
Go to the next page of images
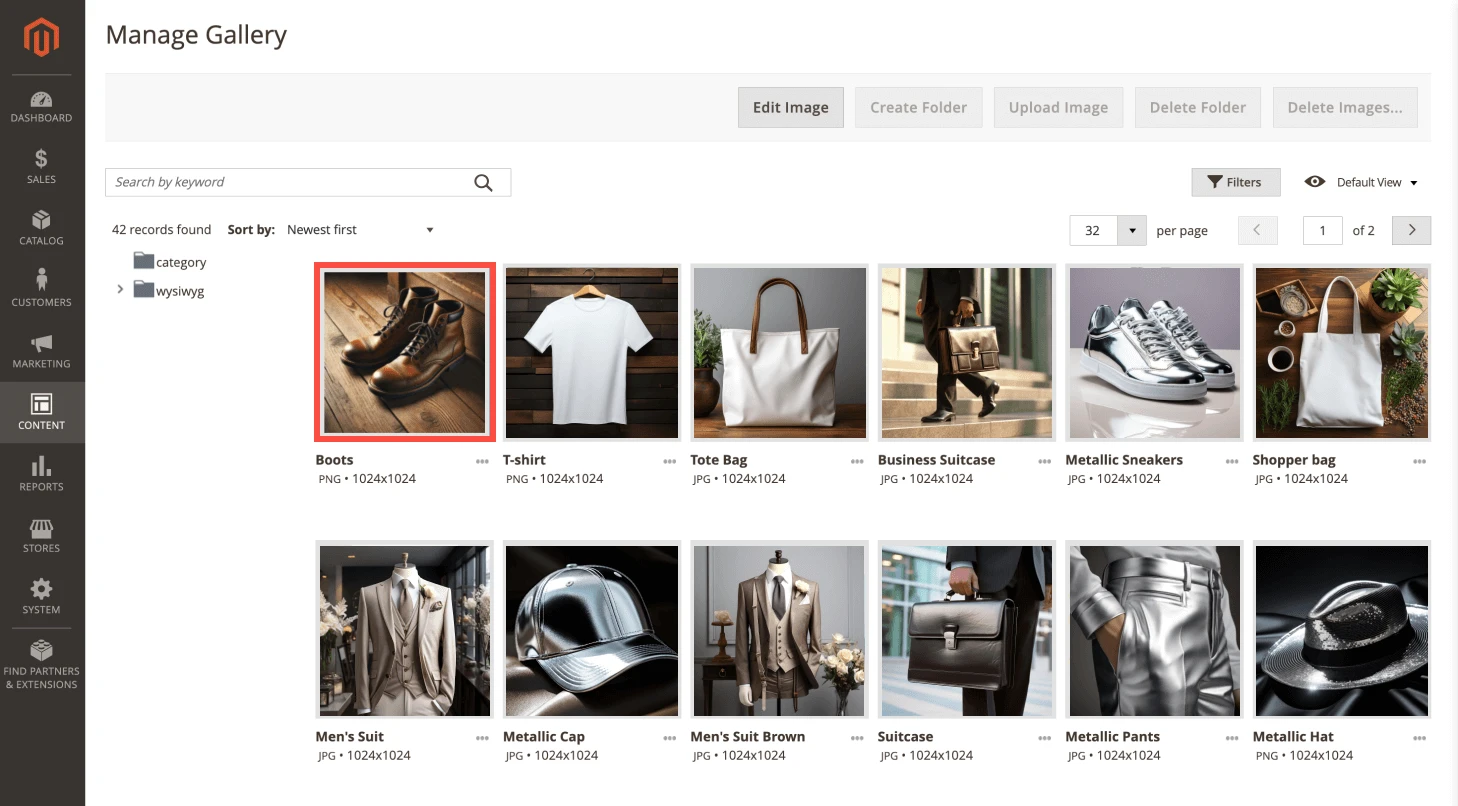tap(1411, 230)
